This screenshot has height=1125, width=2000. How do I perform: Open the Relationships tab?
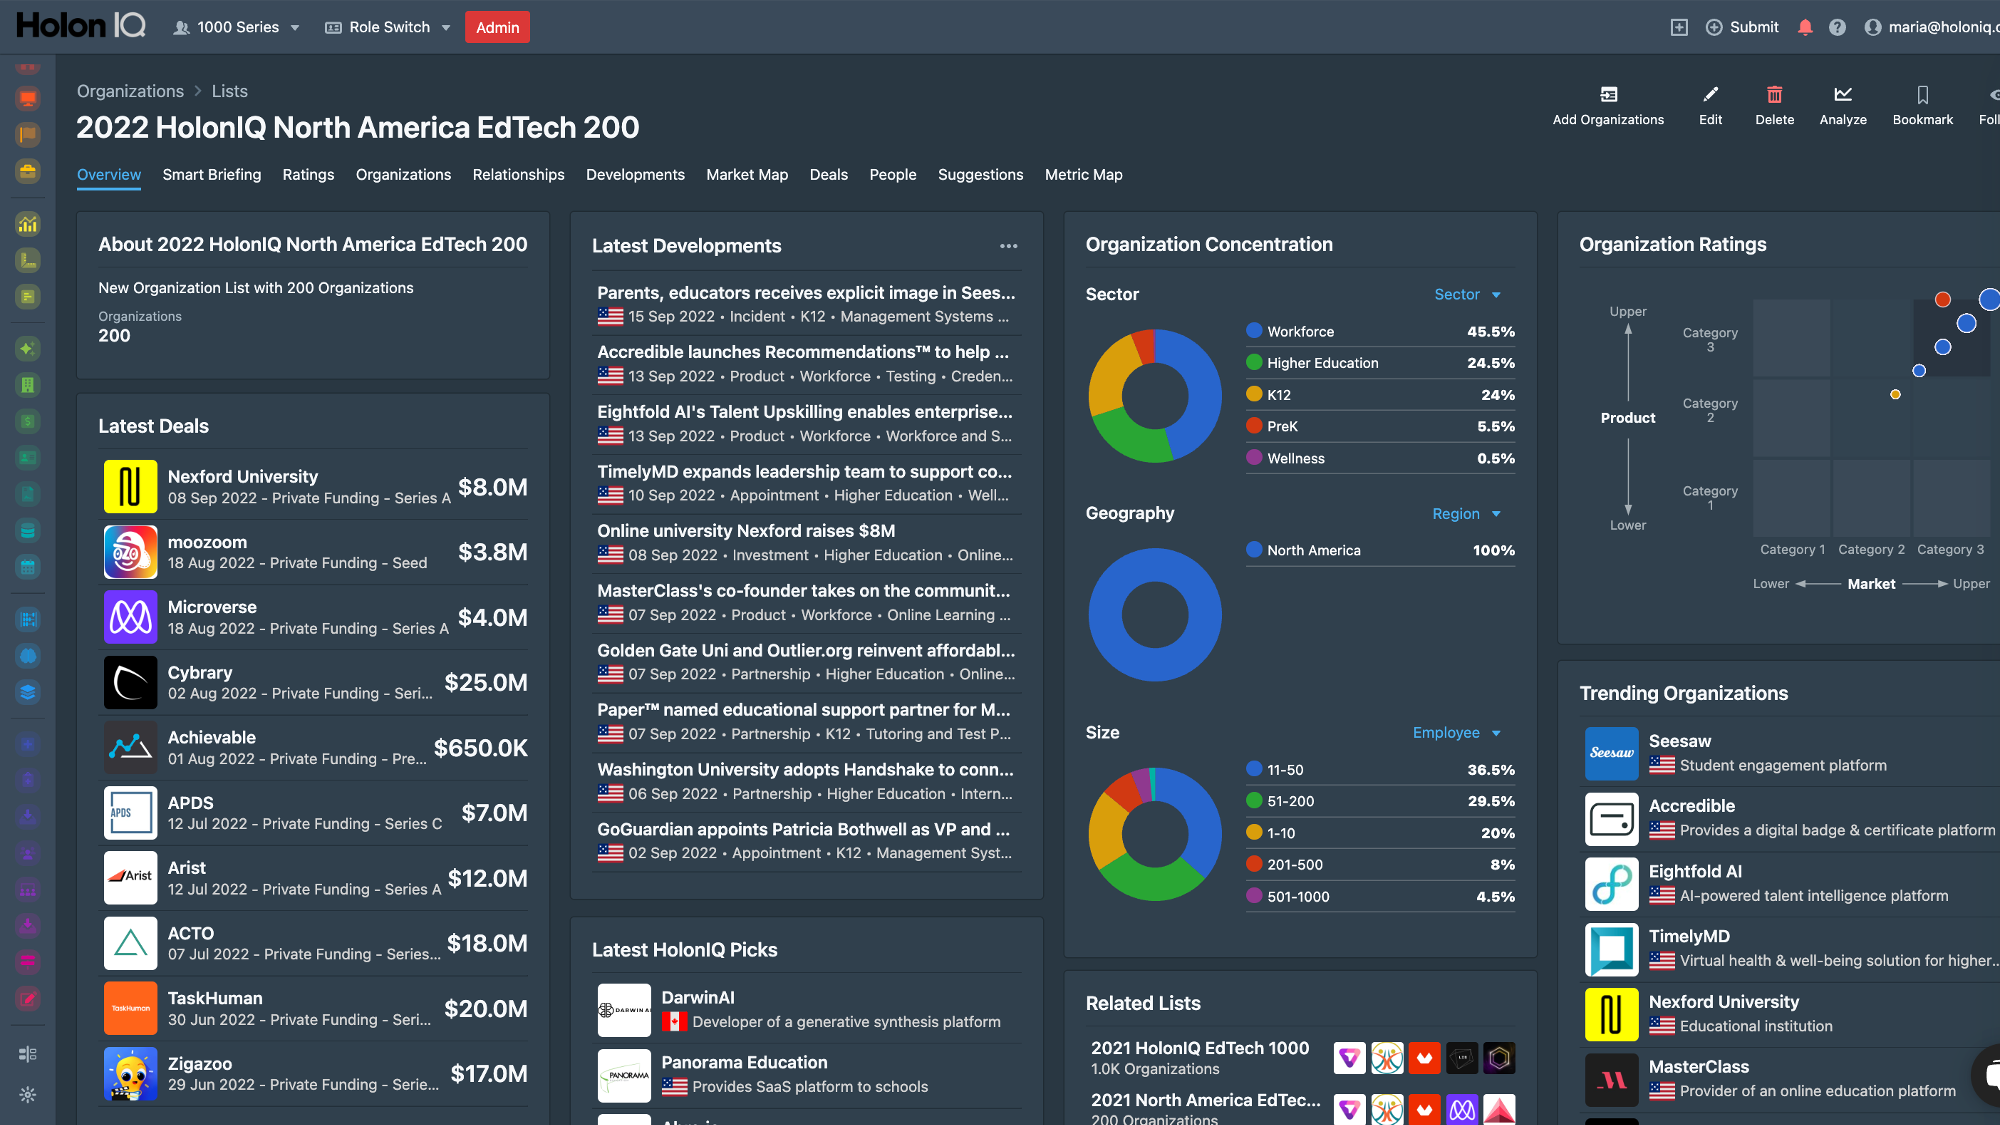(x=518, y=174)
